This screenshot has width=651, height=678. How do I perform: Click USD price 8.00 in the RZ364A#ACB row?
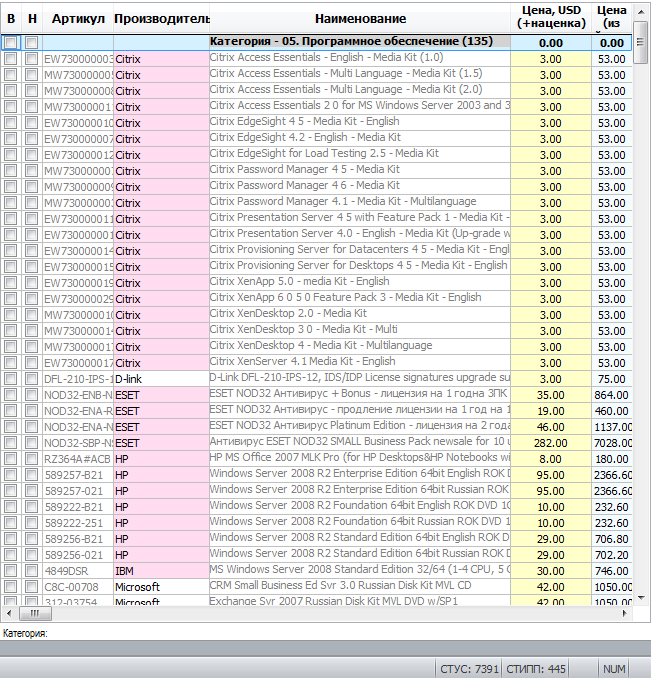551,459
